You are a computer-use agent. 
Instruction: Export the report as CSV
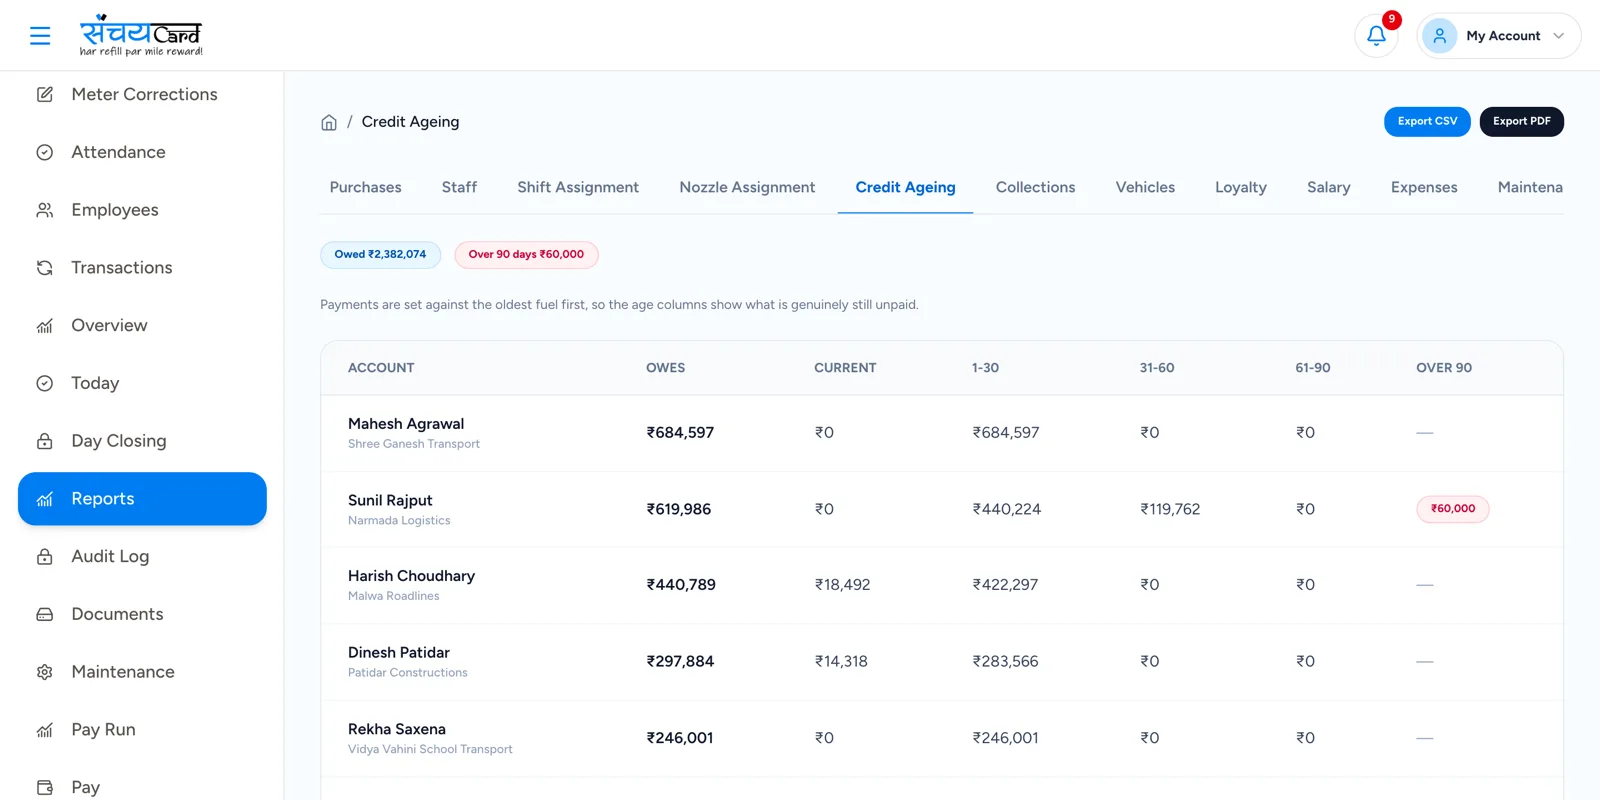coord(1427,121)
